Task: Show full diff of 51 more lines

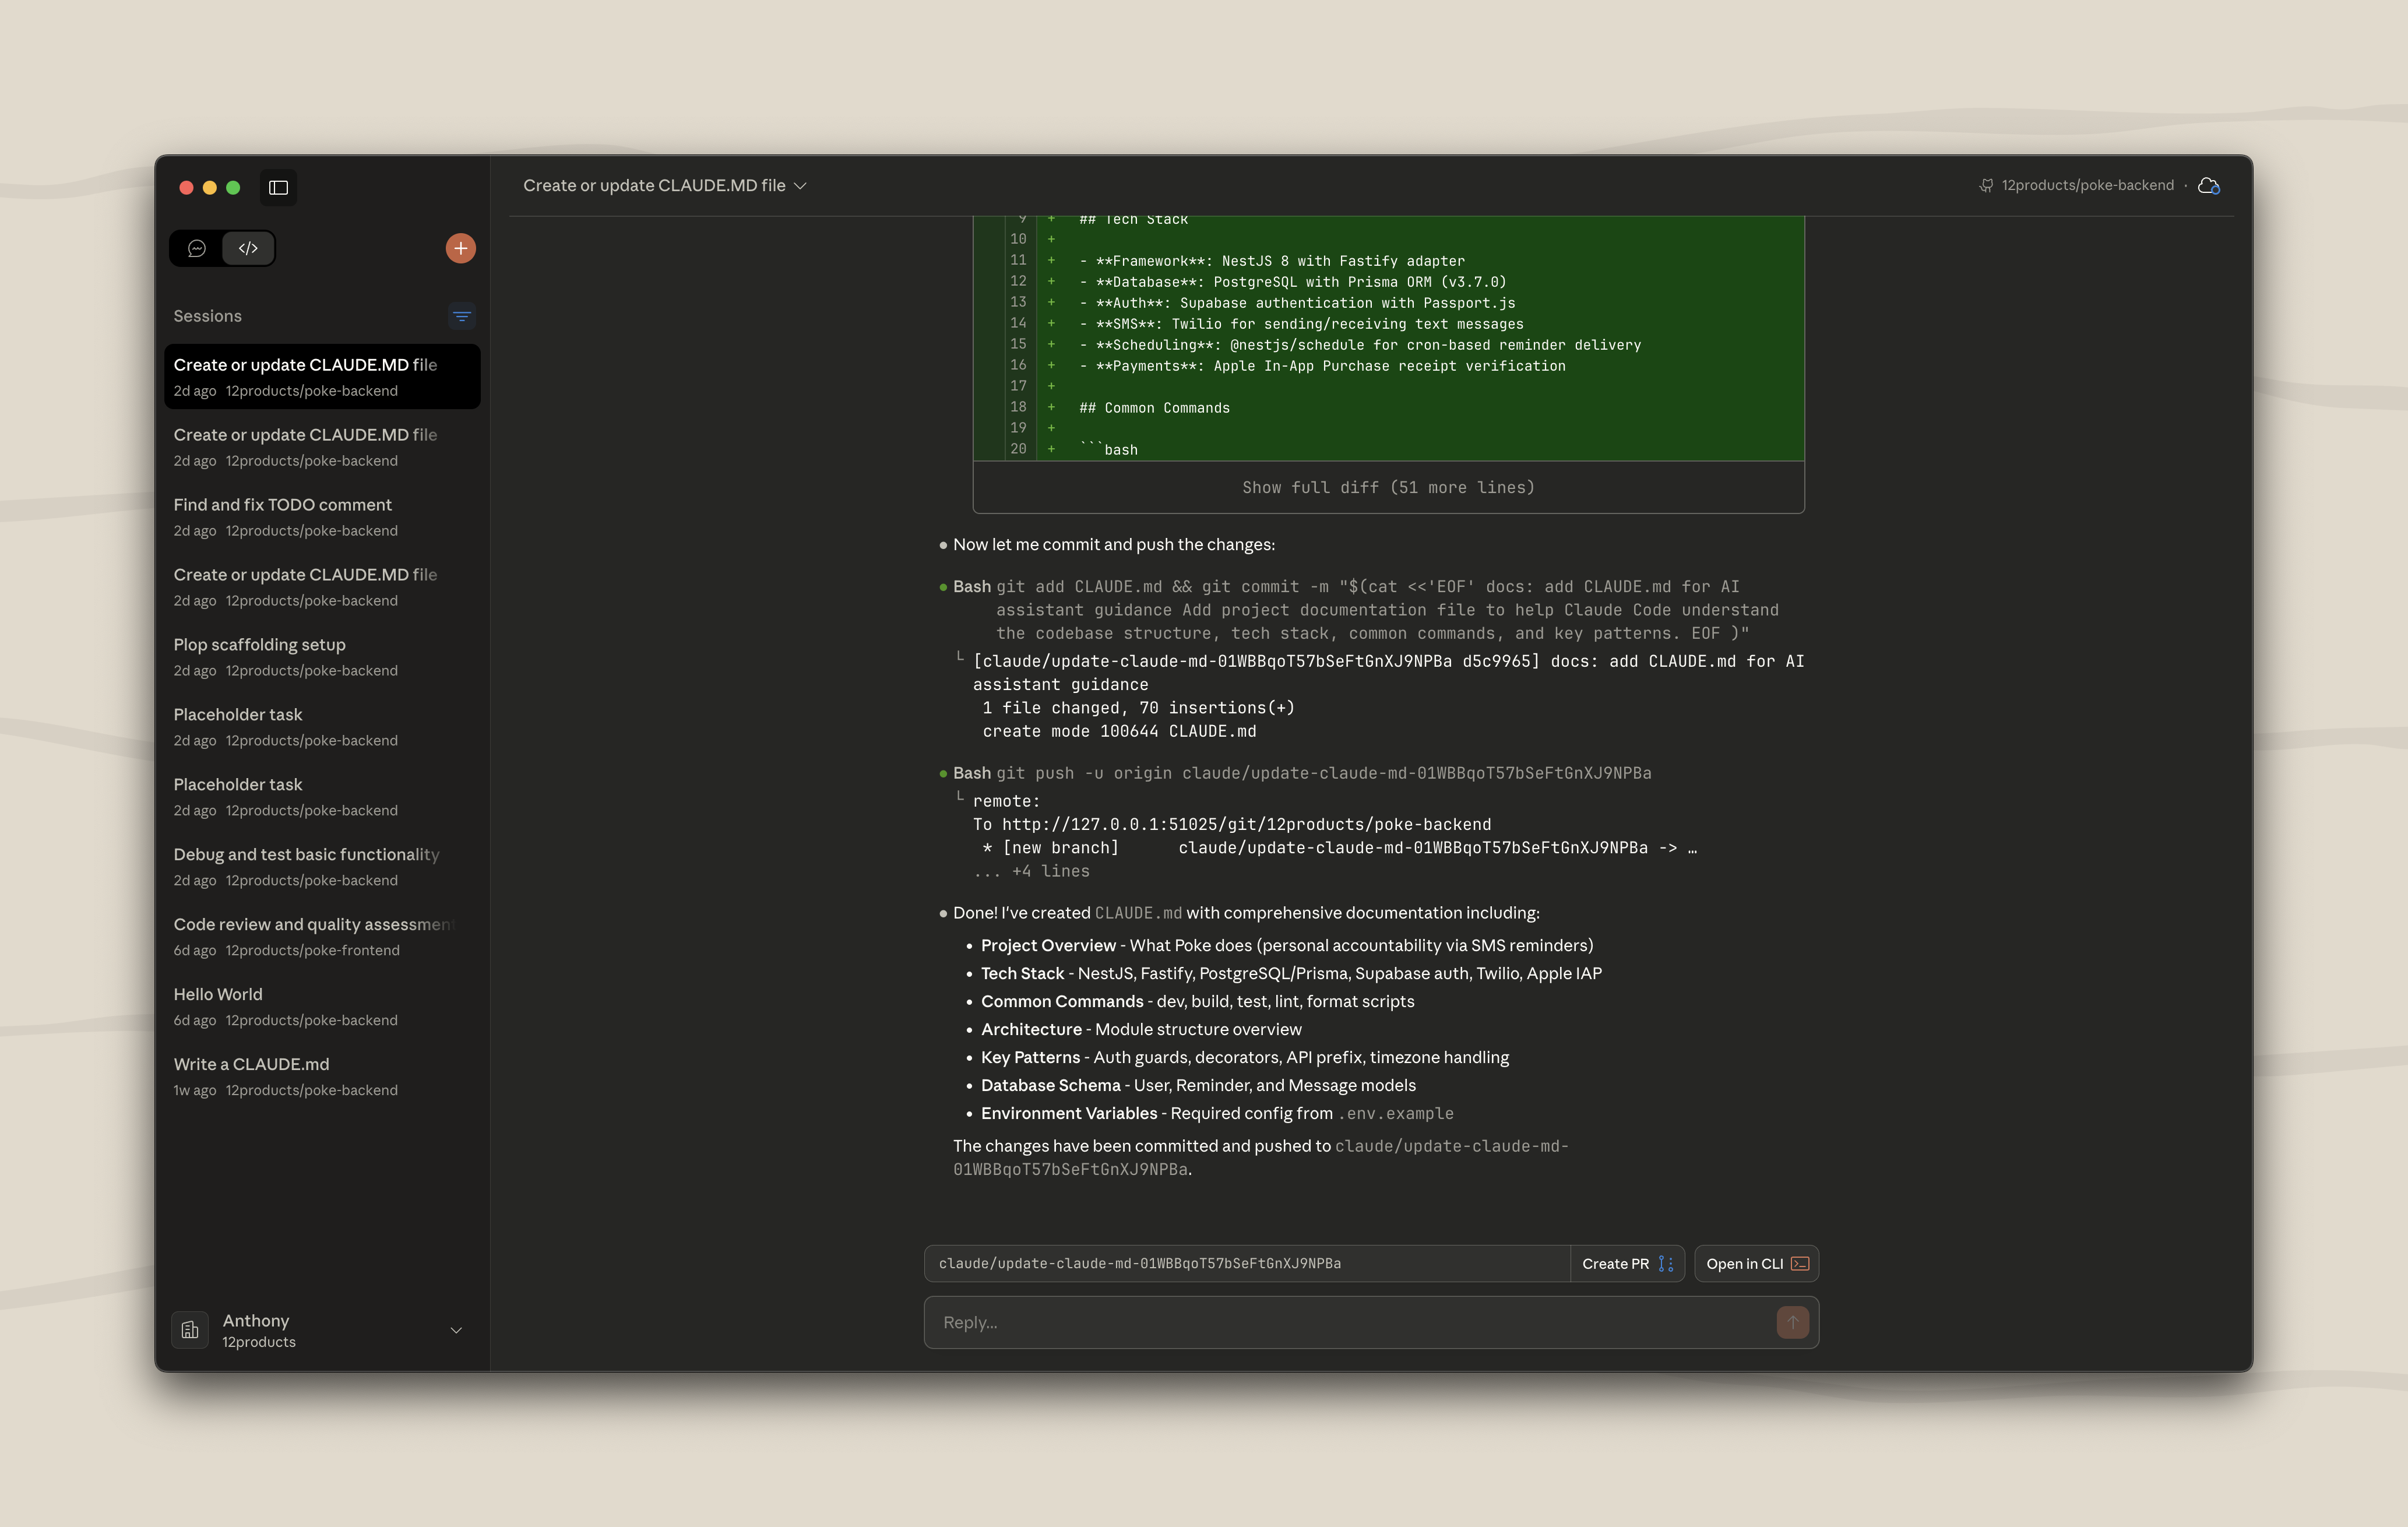Action: pyautogui.click(x=1388, y=487)
